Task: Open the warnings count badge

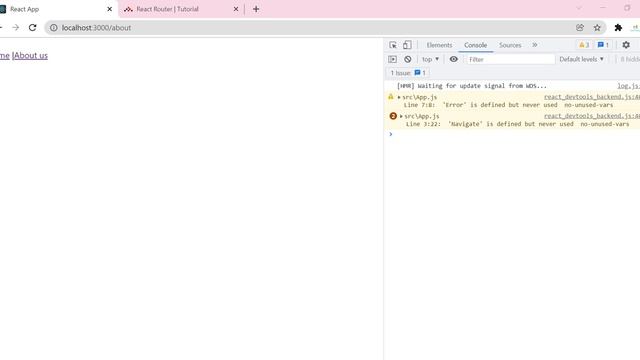Action: click(x=584, y=45)
